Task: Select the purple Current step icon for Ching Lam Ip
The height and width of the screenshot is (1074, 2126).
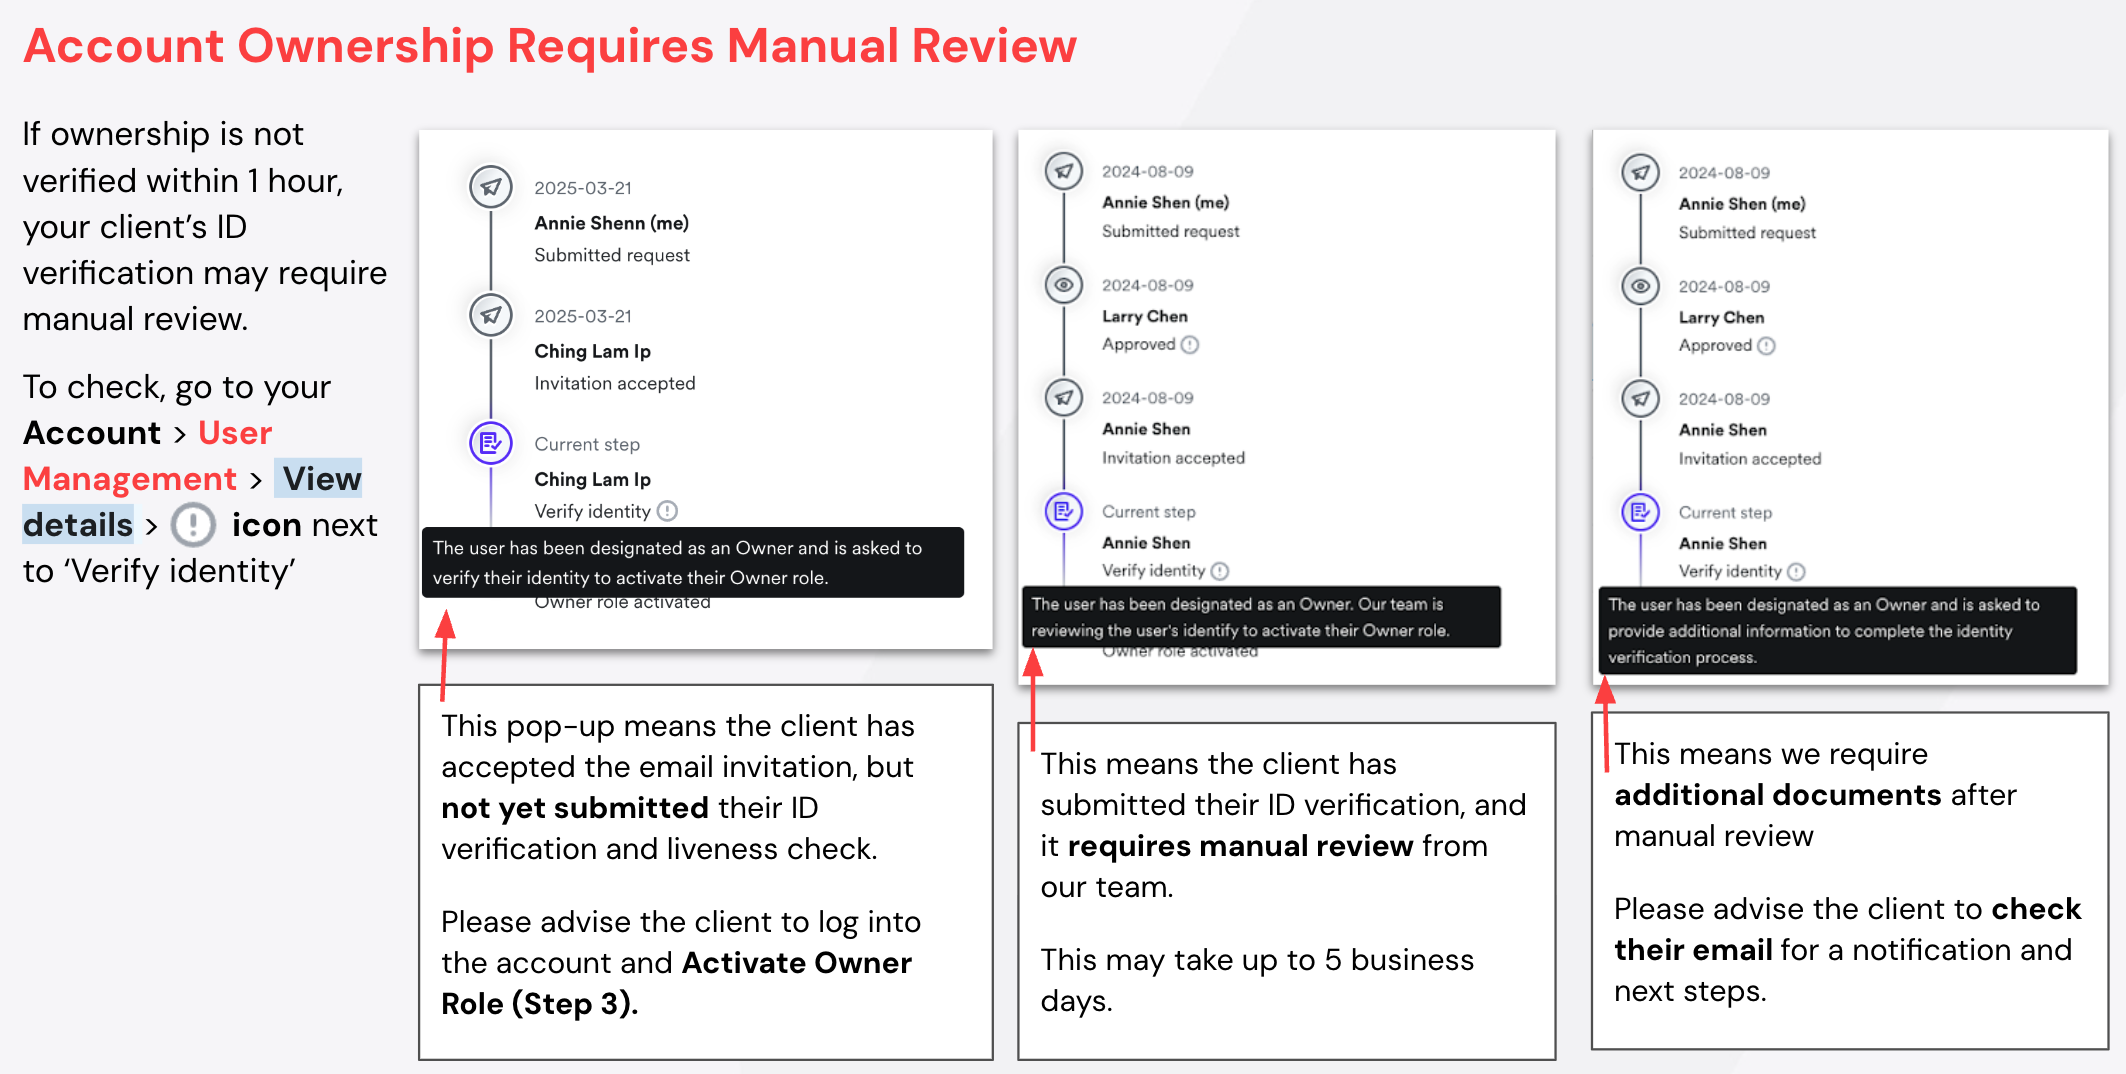Action: pyautogui.click(x=490, y=443)
